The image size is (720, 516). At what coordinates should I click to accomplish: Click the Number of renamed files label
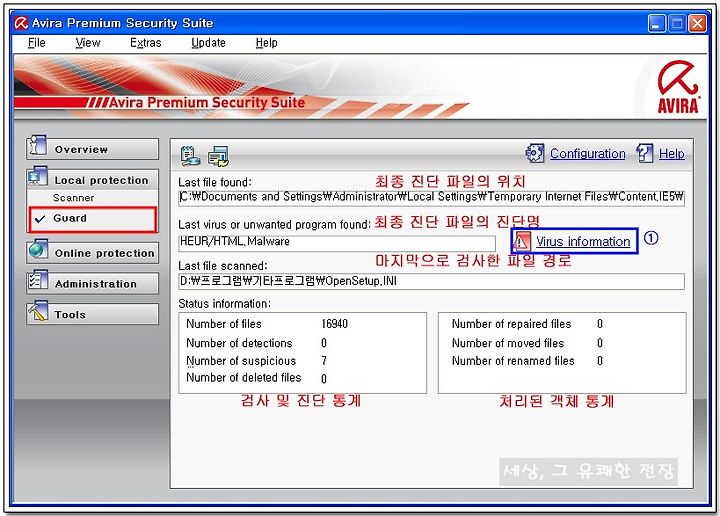(513, 361)
